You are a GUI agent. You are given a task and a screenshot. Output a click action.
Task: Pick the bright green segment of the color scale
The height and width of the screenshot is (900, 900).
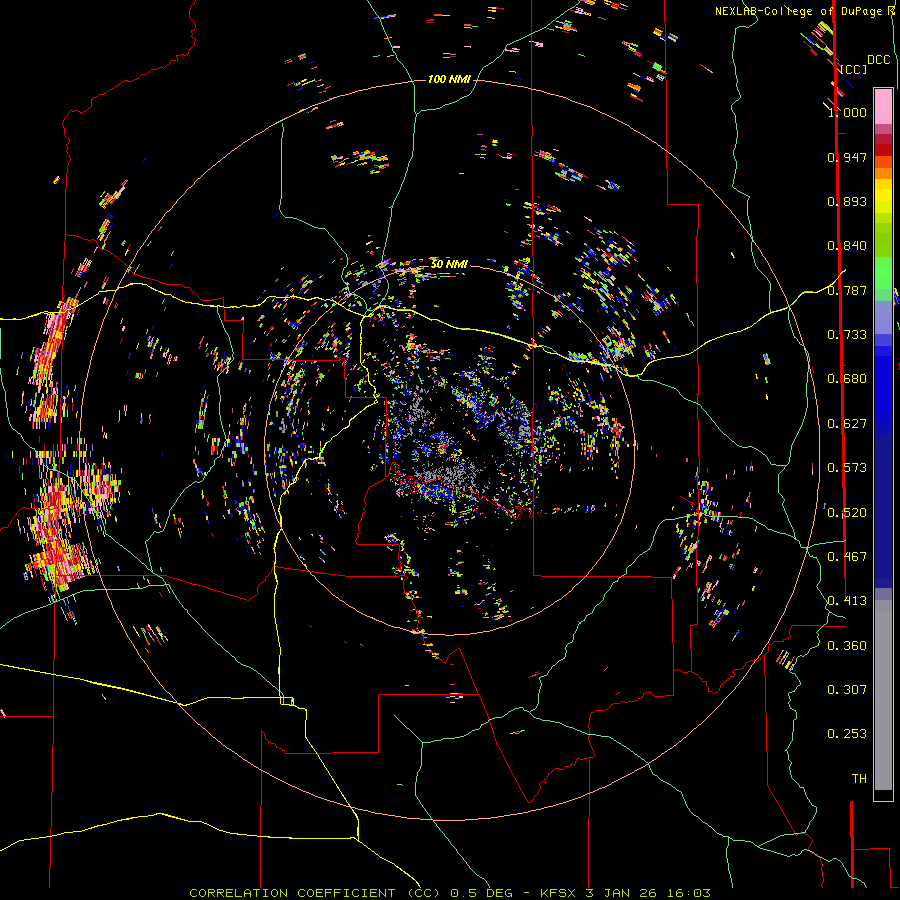pos(883,272)
